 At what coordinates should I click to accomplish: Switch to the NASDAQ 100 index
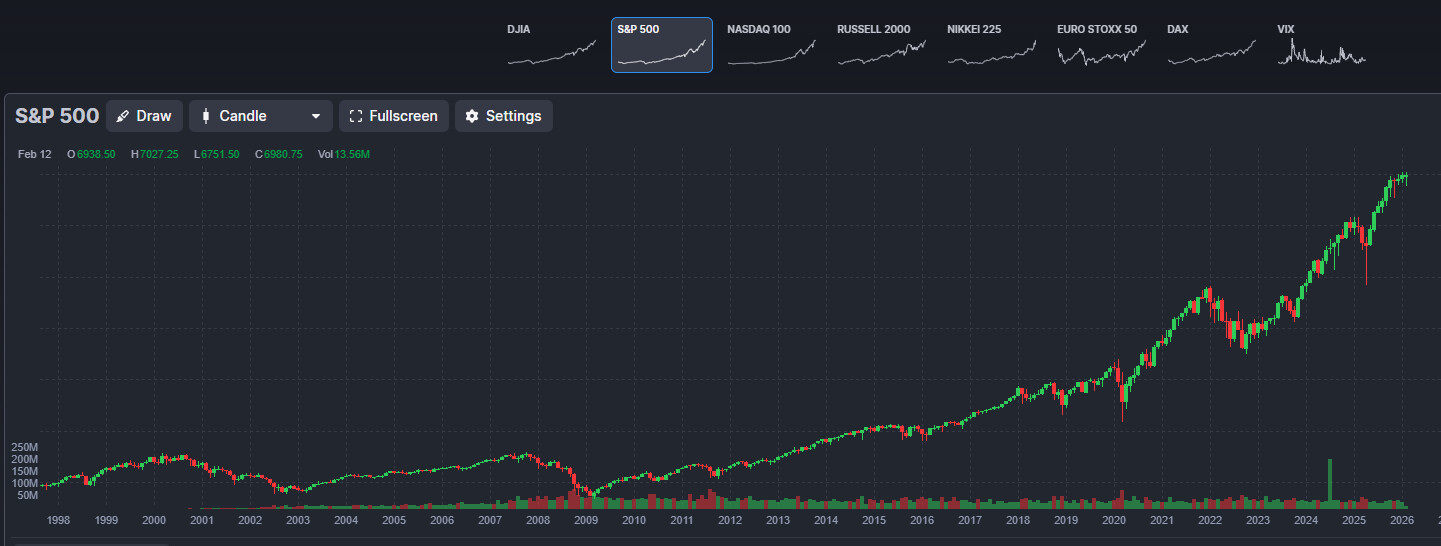pos(772,45)
